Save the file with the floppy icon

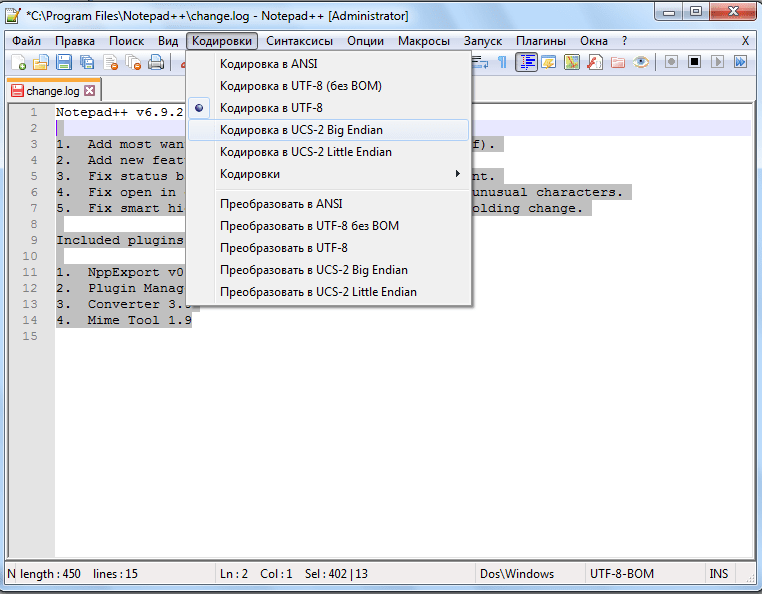(x=64, y=62)
